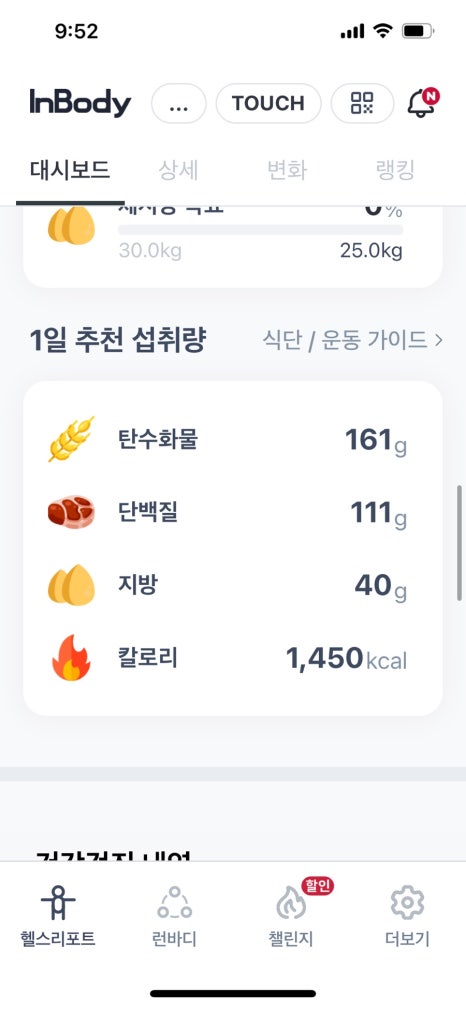Tap the InBody logo
Viewport: 466px width, 1009px height.
click(x=80, y=103)
